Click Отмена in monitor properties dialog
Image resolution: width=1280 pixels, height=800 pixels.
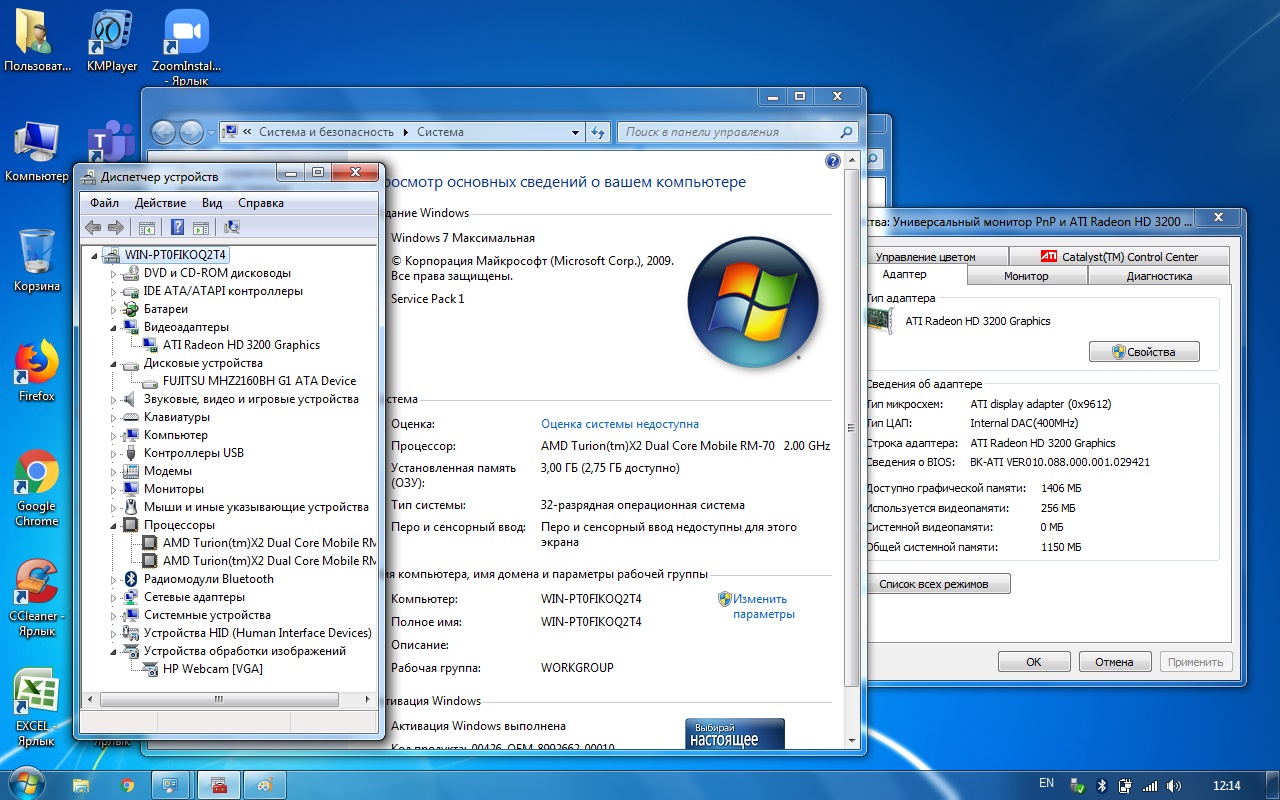click(x=1114, y=661)
